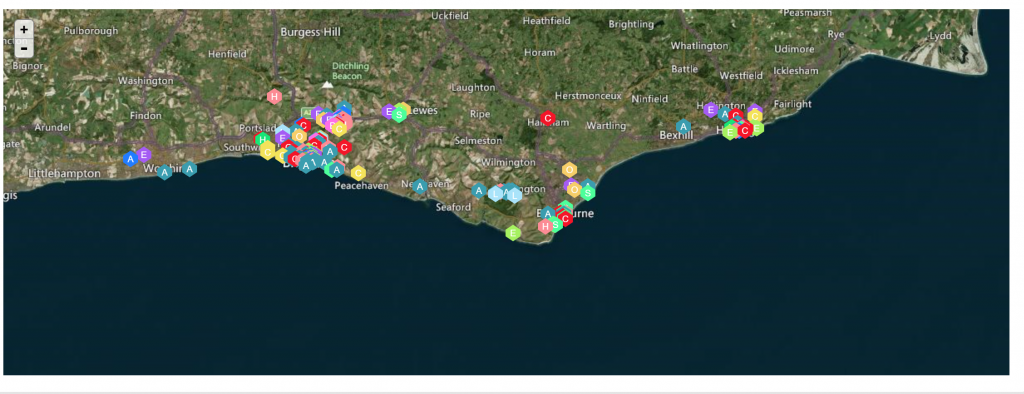Select the yellow C marker above Peacehaven
1024x394 pixels.
coord(358,173)
